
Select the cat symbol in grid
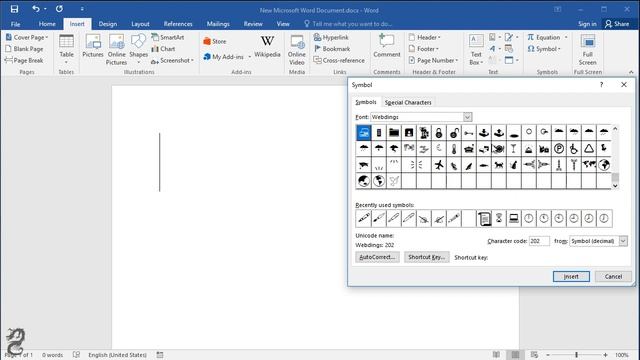(x=499, y=165)
